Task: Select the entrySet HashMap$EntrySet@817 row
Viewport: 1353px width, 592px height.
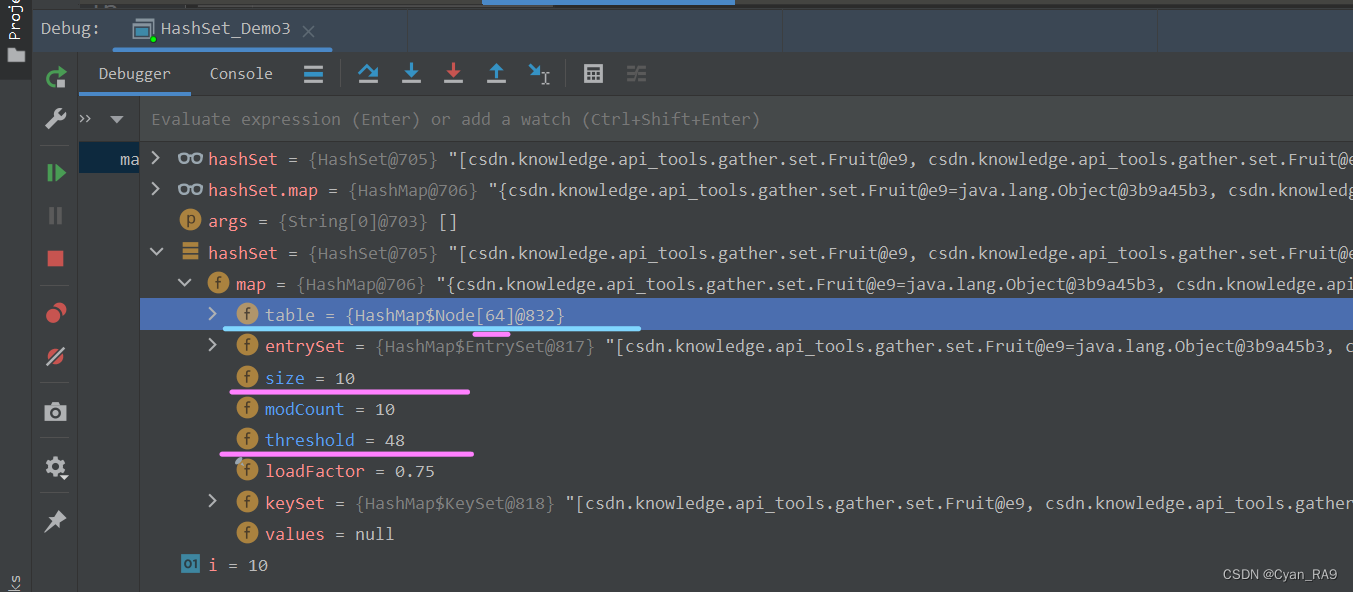Action: pos(746,346)
